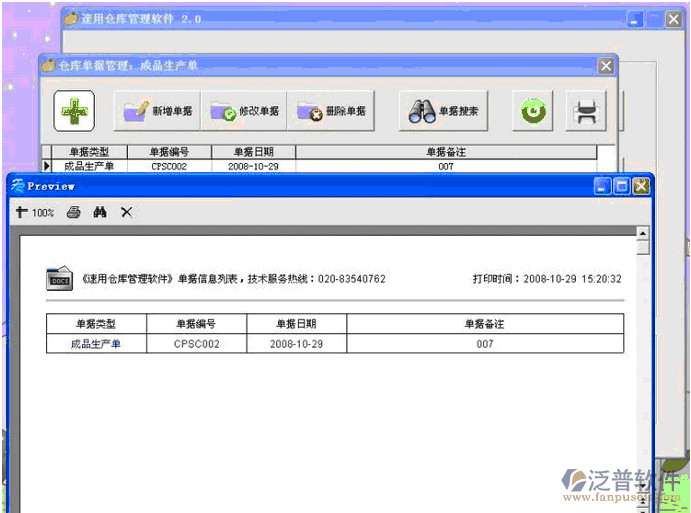Click the 新增单据 button
Screen dimensions: 691x513
(x=157, y=111)
